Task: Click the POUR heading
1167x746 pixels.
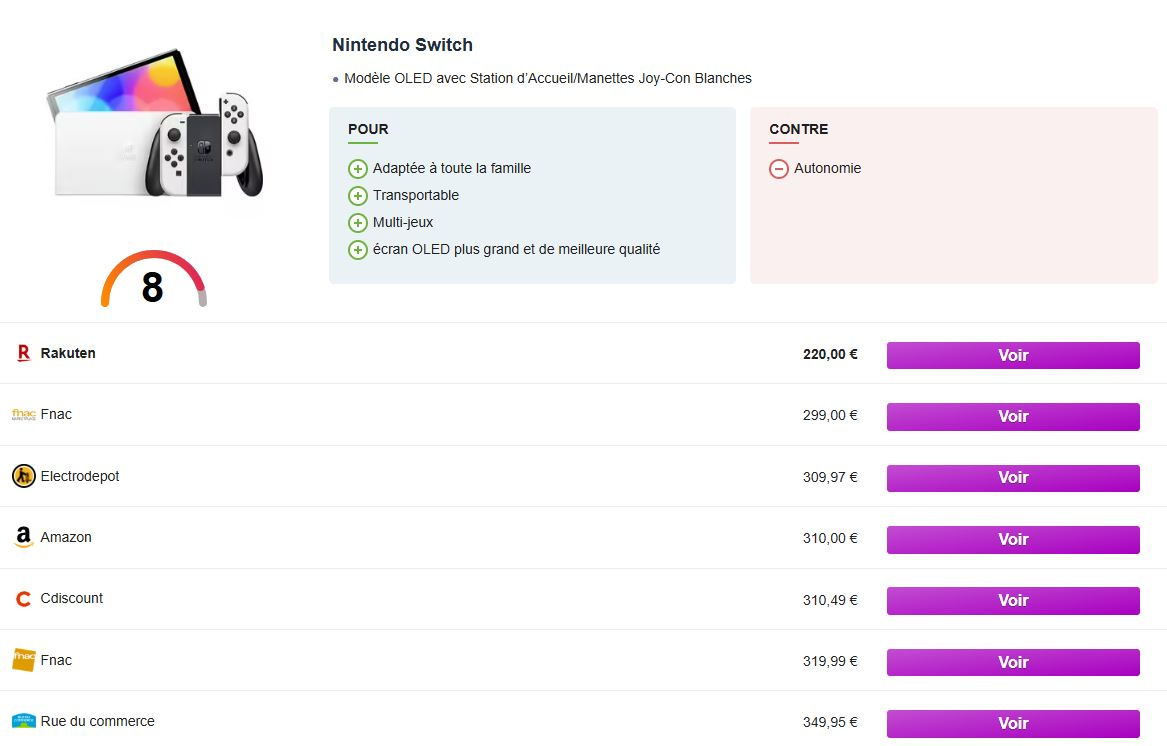Action: point(368,129)
